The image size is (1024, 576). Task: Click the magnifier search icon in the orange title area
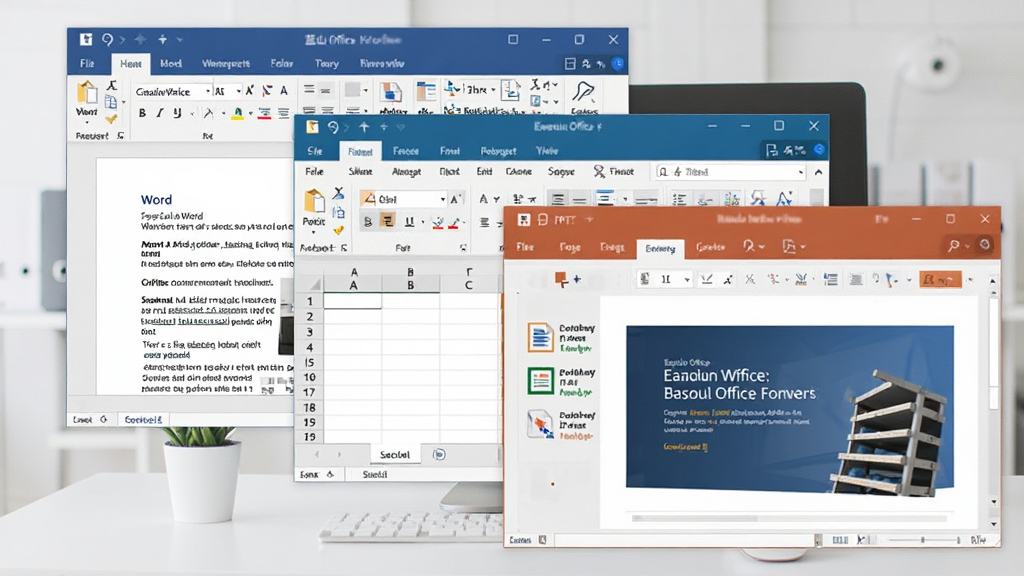[x=954, y=245]
